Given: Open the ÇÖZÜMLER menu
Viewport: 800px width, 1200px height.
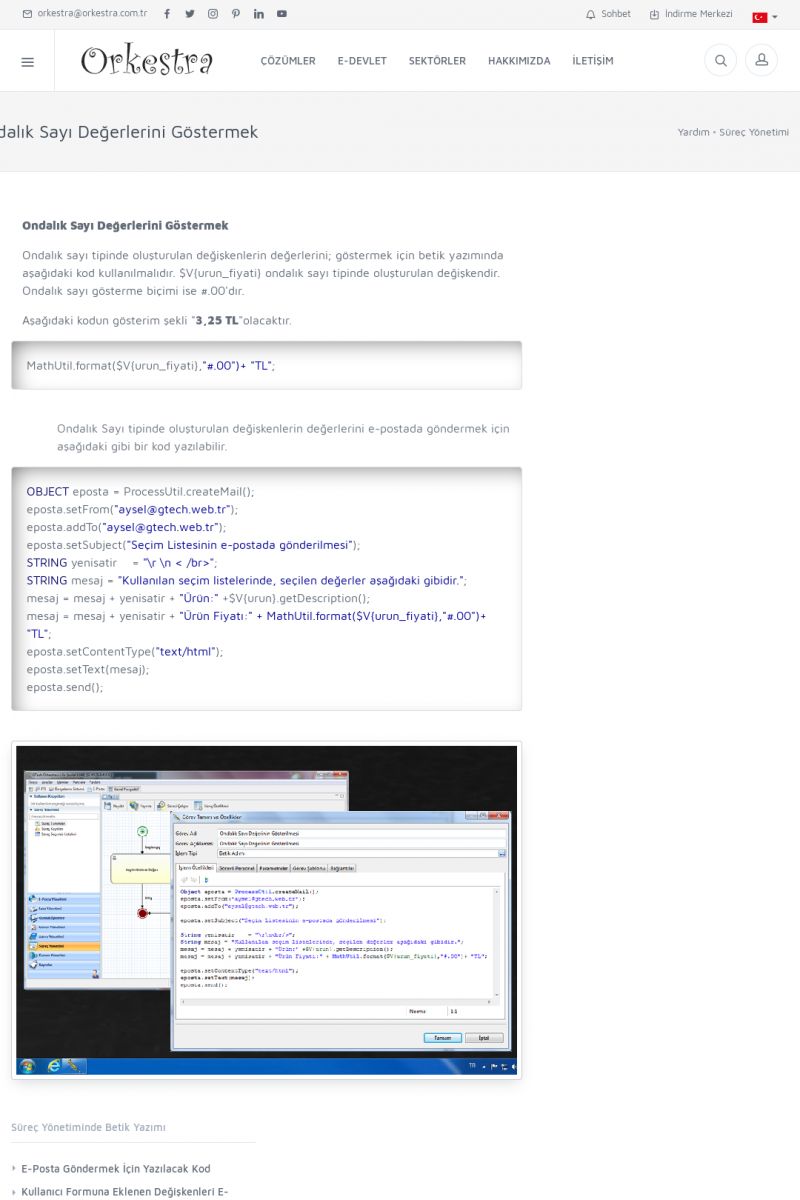Looking at the screenshot, I should pyautogui.click(x=288, y=61).
